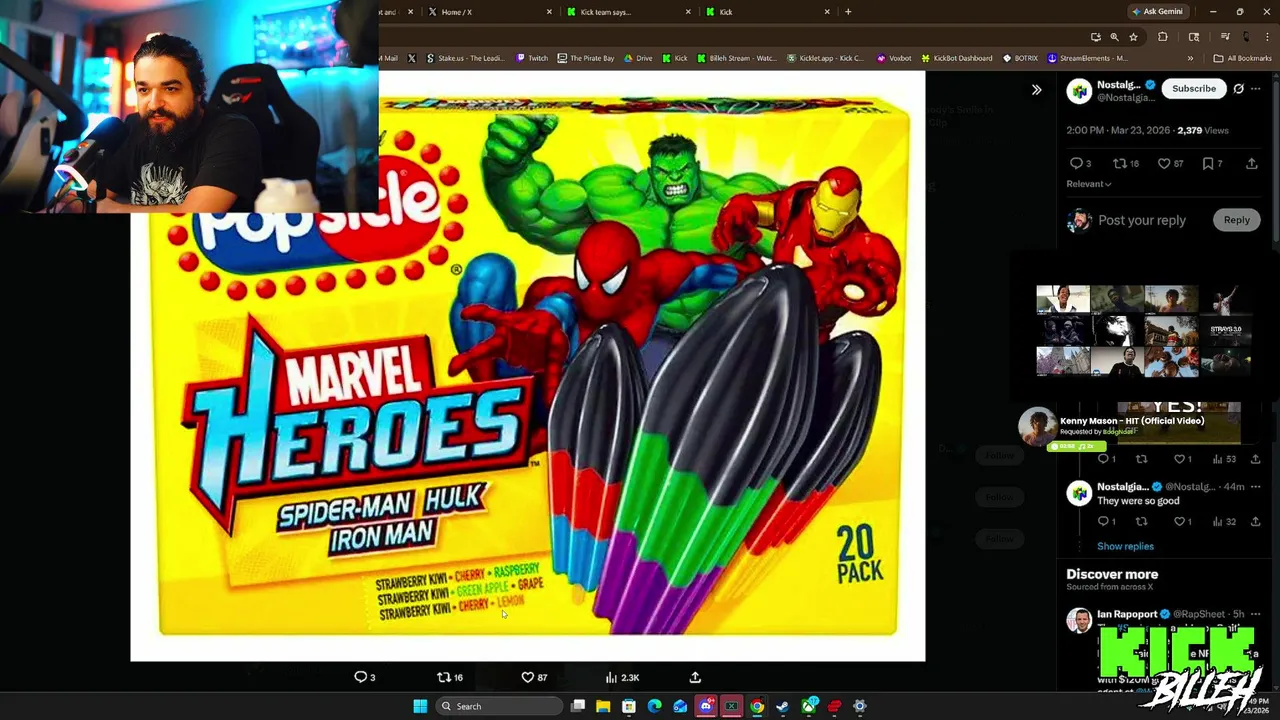This screenshot has width=1280, height=720.
Task: Expand the Relevant sort dropdown
Action: click(1089, 184)
